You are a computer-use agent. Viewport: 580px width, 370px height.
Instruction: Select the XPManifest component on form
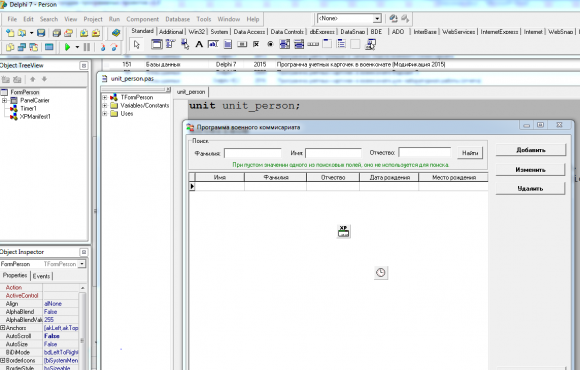tap(344, 231)
